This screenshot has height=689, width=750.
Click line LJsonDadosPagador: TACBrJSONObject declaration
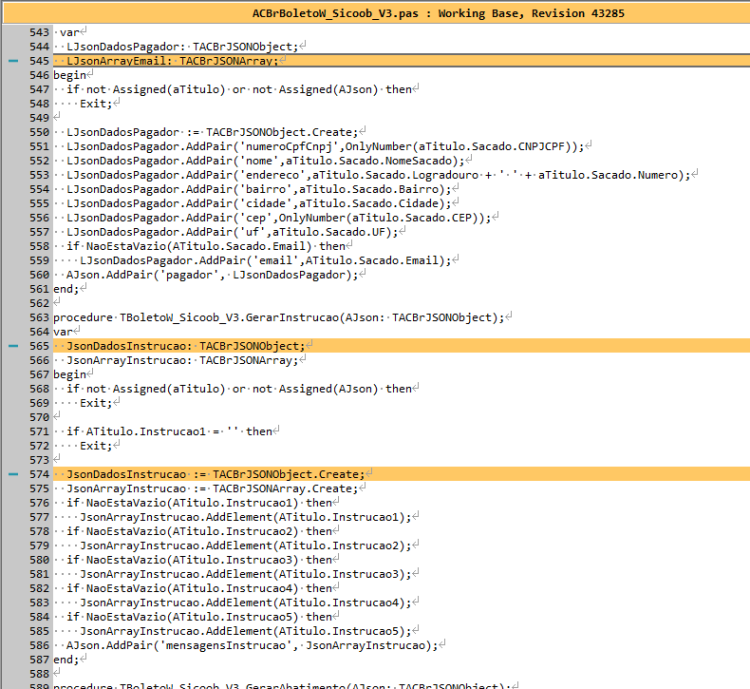[x=182, y=46]
